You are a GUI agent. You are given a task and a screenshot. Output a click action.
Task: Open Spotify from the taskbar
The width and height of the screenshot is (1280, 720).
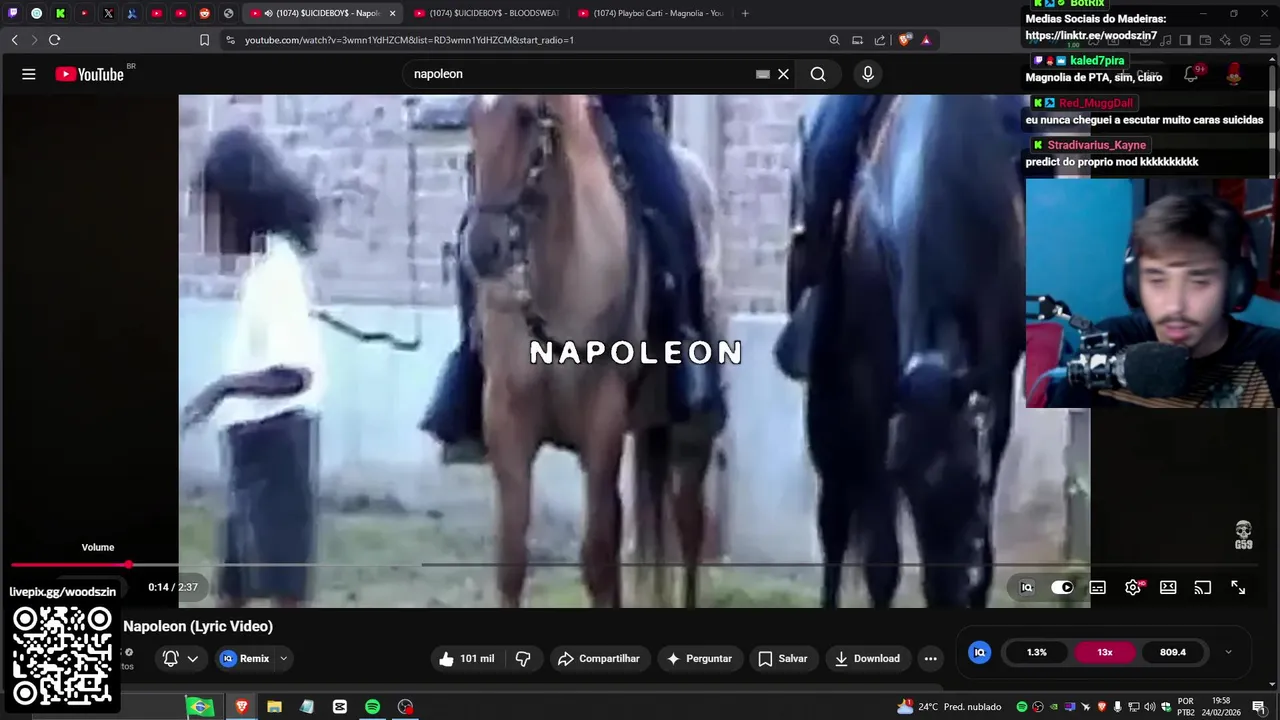pyautogui.click(x=372, y=707)
